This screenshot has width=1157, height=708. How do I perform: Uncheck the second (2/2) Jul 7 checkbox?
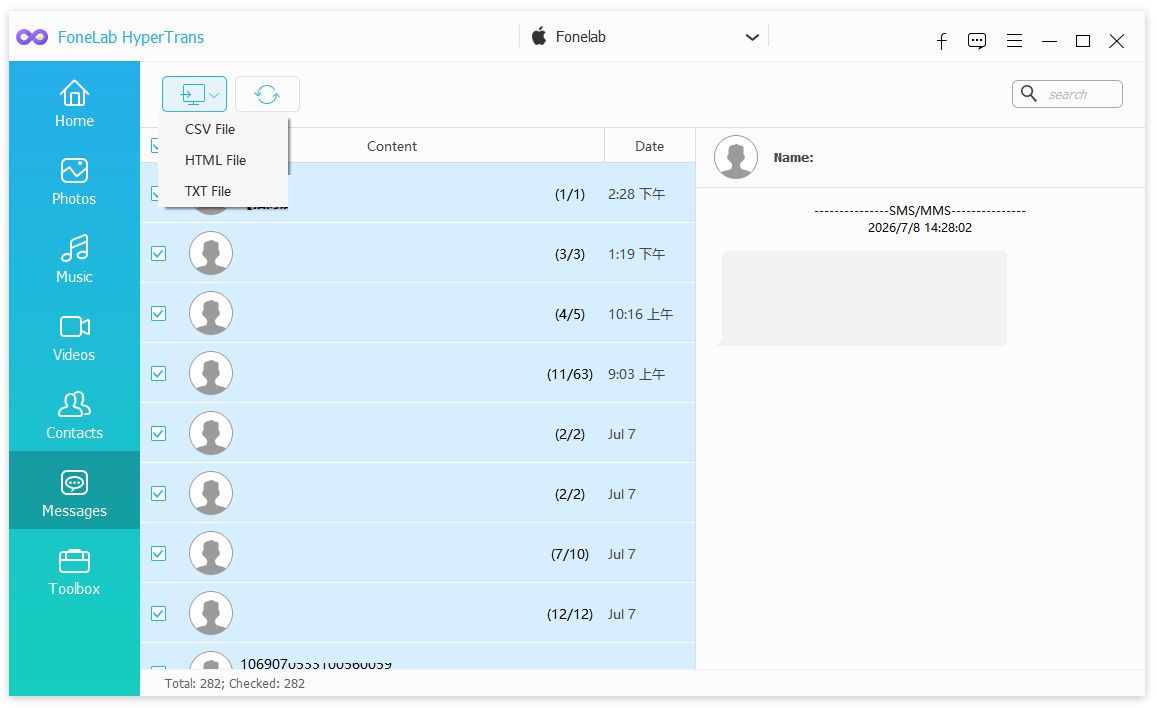coord(159,493)
